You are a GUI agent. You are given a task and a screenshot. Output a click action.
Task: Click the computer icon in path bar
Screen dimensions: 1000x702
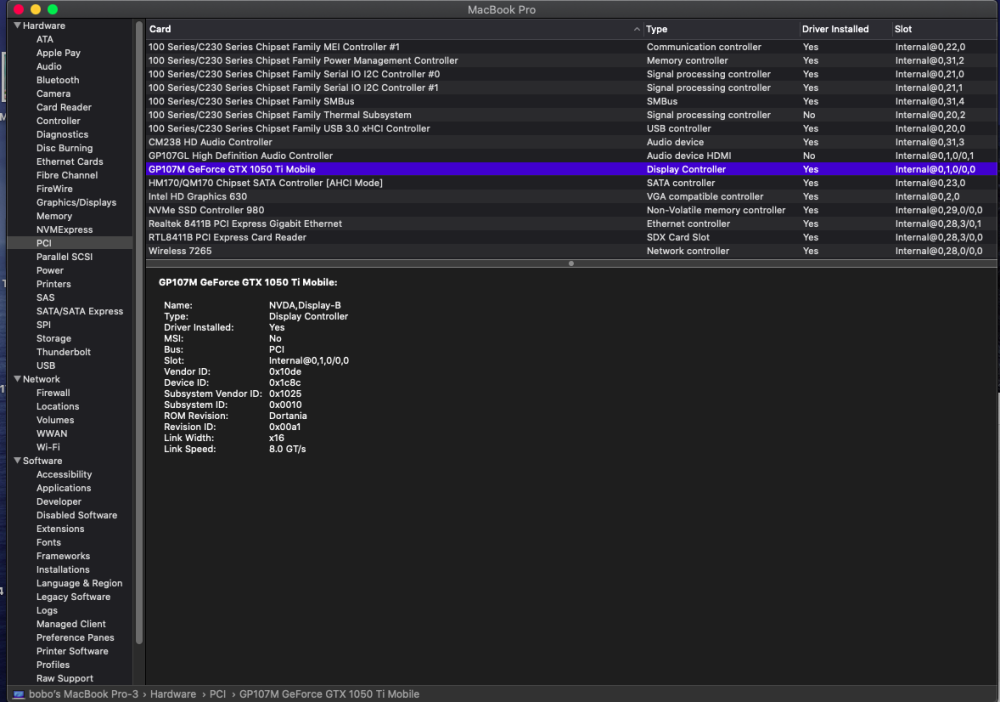tap(18, 694)
